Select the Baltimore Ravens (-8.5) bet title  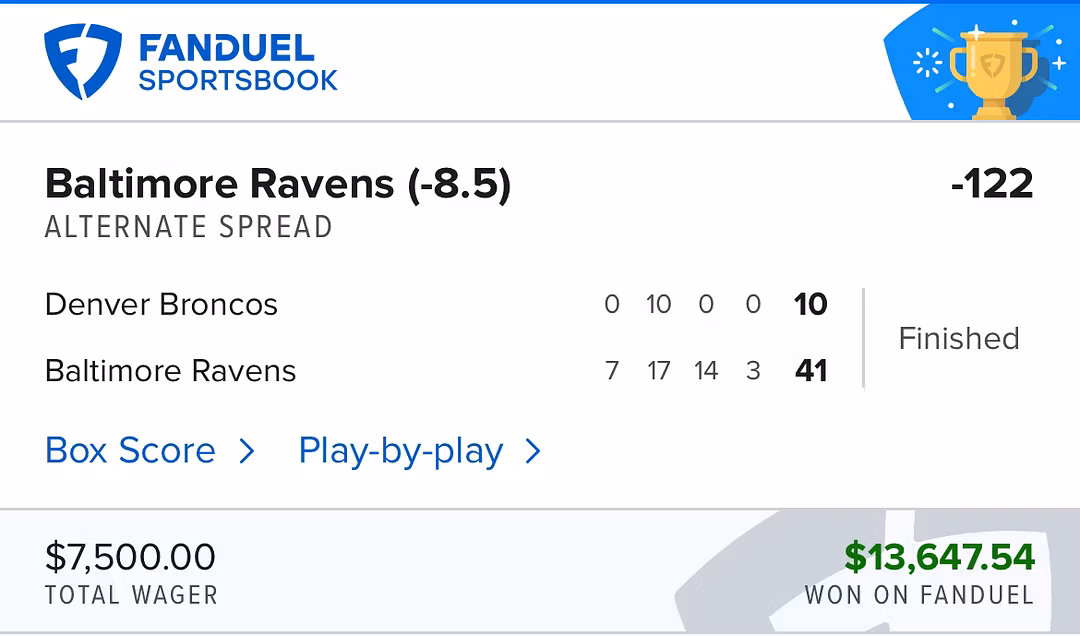278,185
